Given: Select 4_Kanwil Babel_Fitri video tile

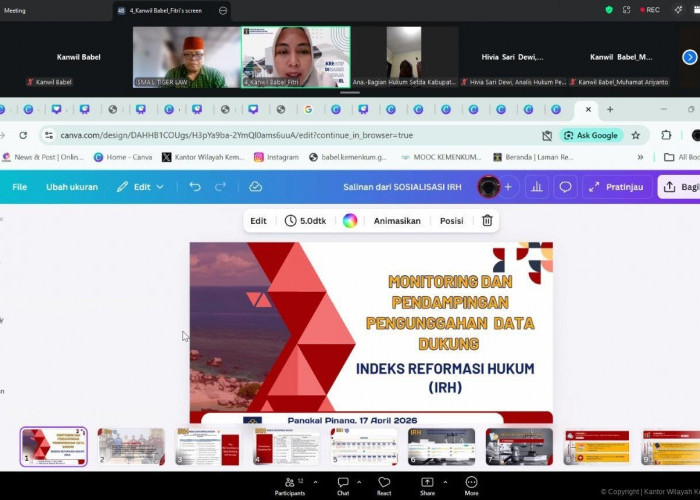Looking at the screenshot, I should click(x=296, y=57).
